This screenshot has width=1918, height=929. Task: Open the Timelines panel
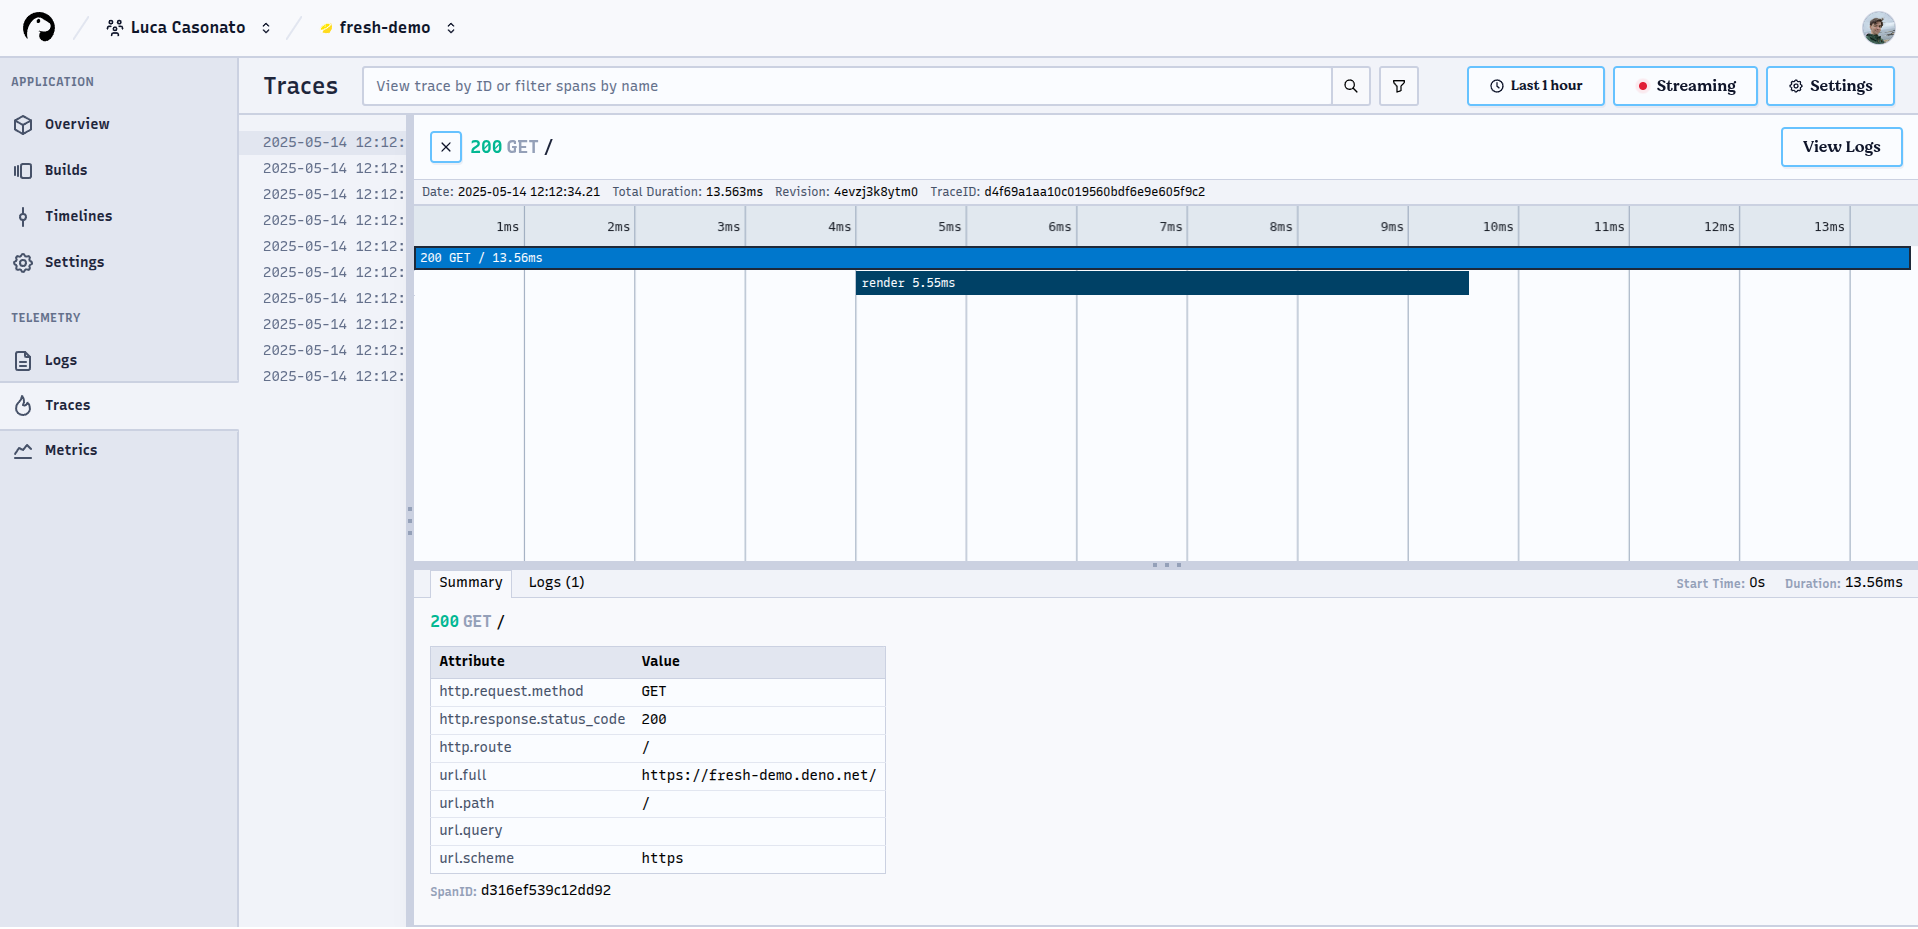[x=78, y=215]
